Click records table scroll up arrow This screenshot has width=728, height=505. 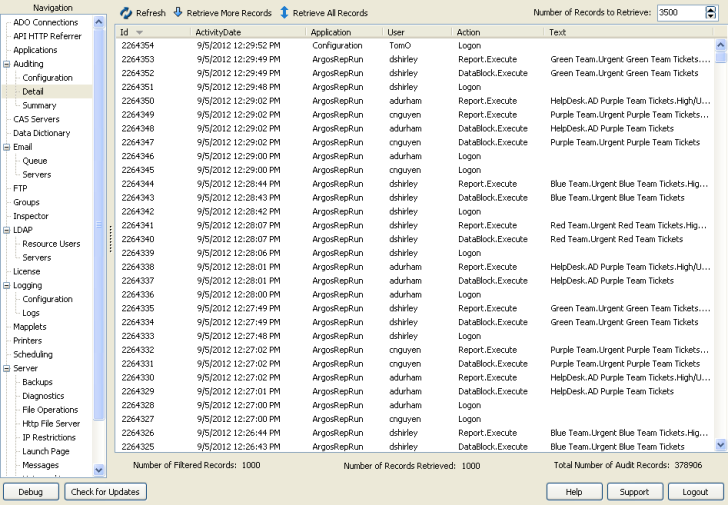coord(721,45)
